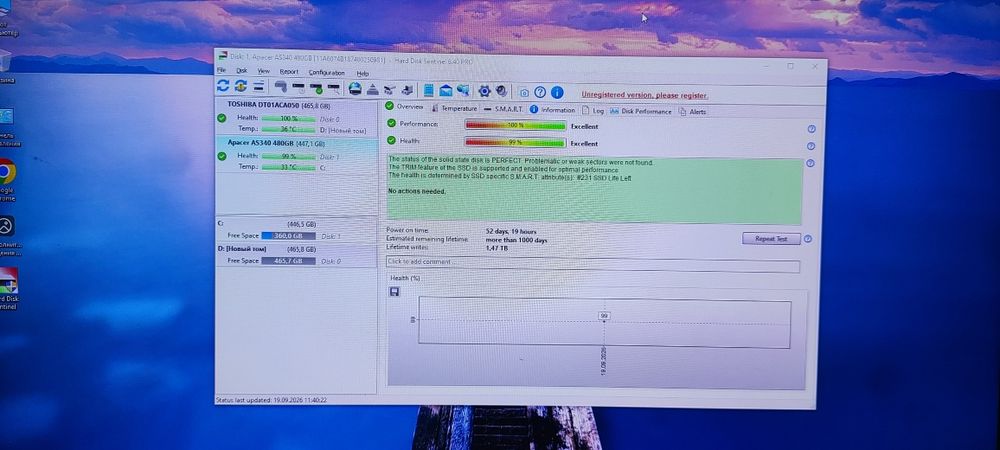Screen dimensions: 1000x450
Task: Click the help icon beside Performance bar
Action: coord(811,129)
